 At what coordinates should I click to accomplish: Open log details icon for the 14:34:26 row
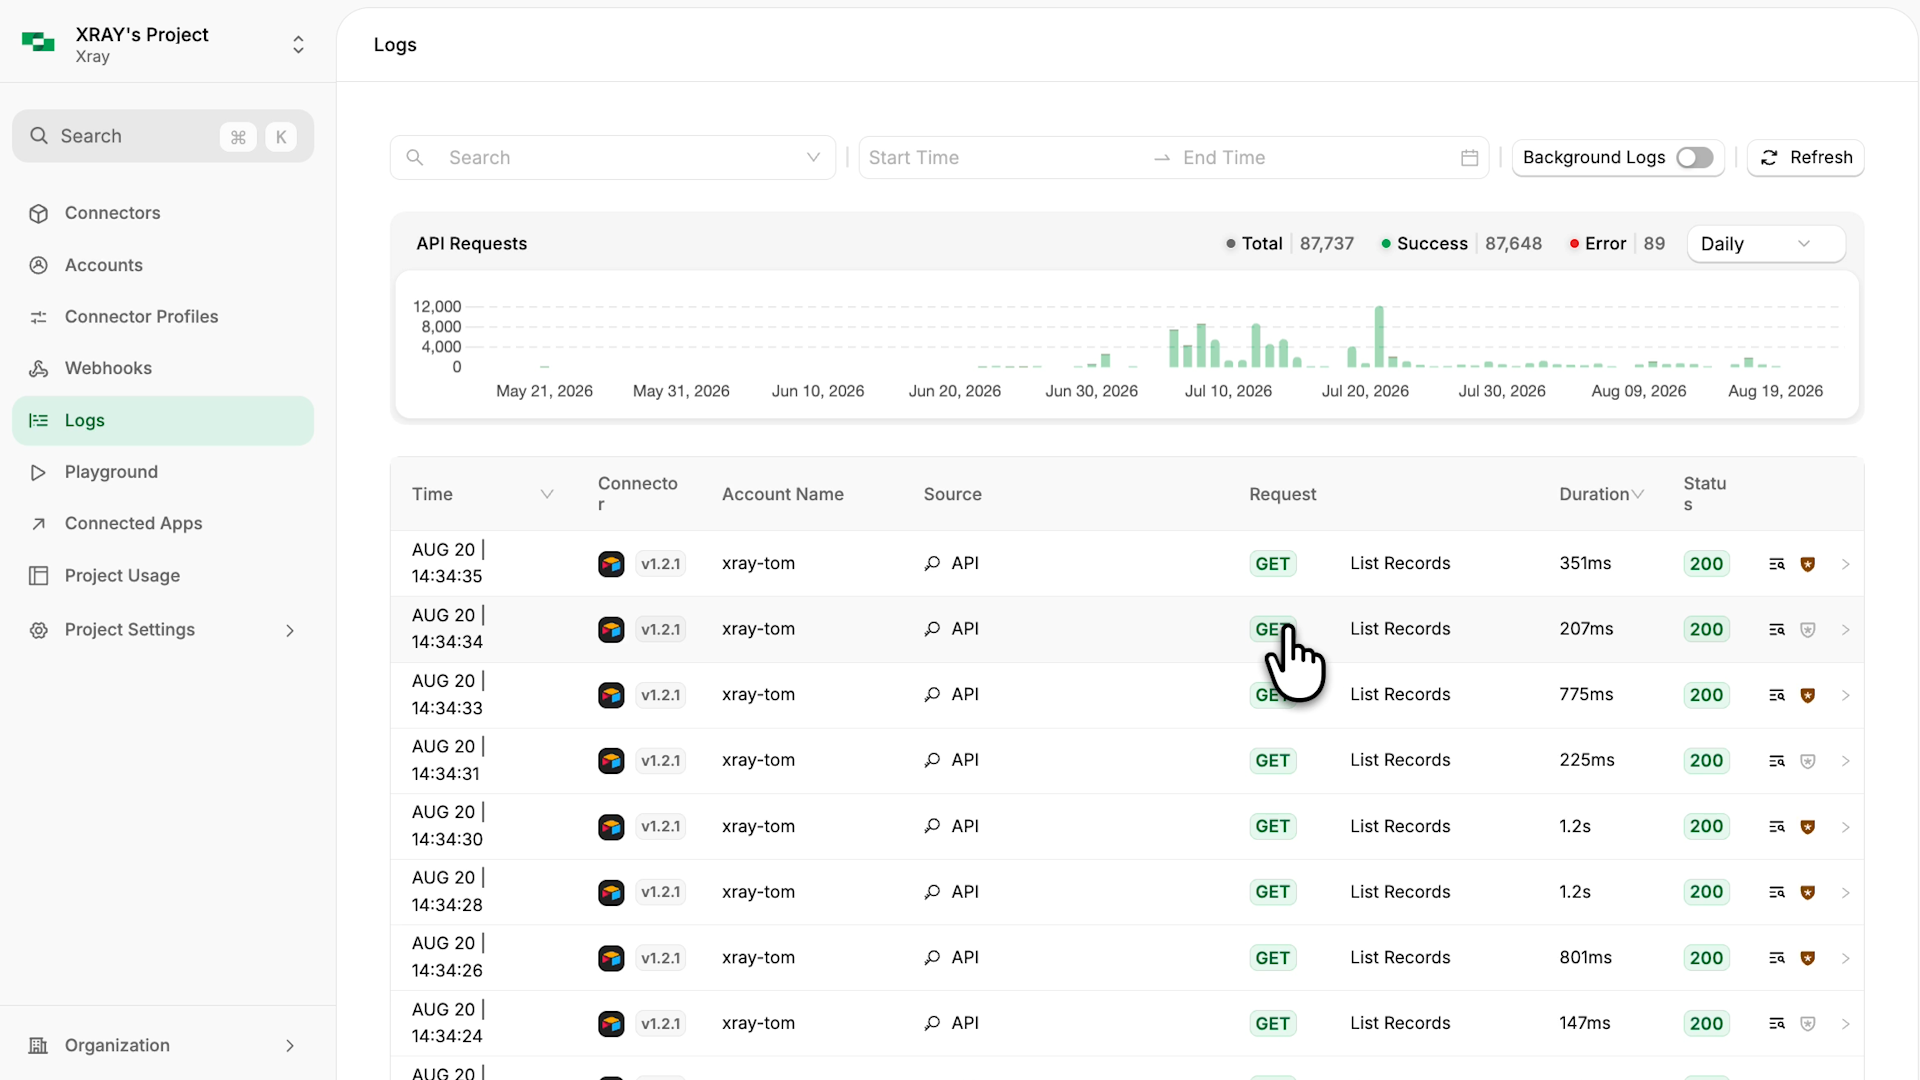1776,958
